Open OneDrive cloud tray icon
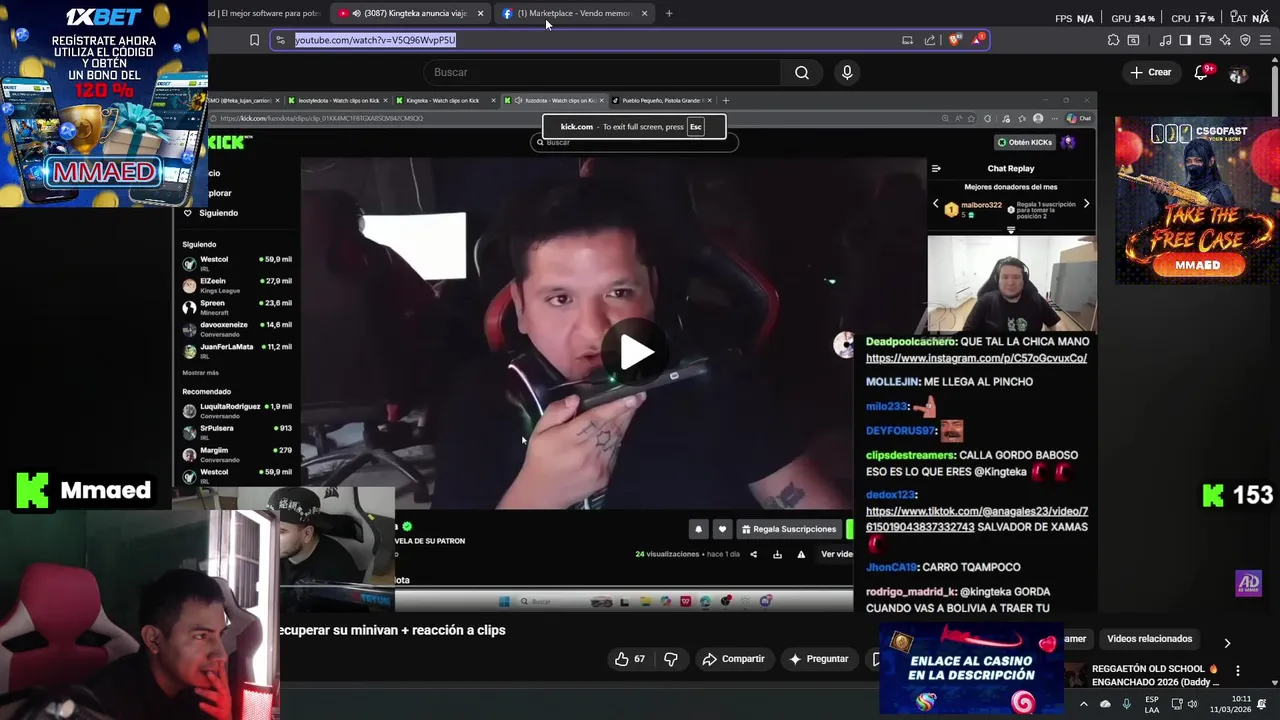The height and width of the screenshot is (720, 1280). pyautogui.click(x=1105, y=704)
